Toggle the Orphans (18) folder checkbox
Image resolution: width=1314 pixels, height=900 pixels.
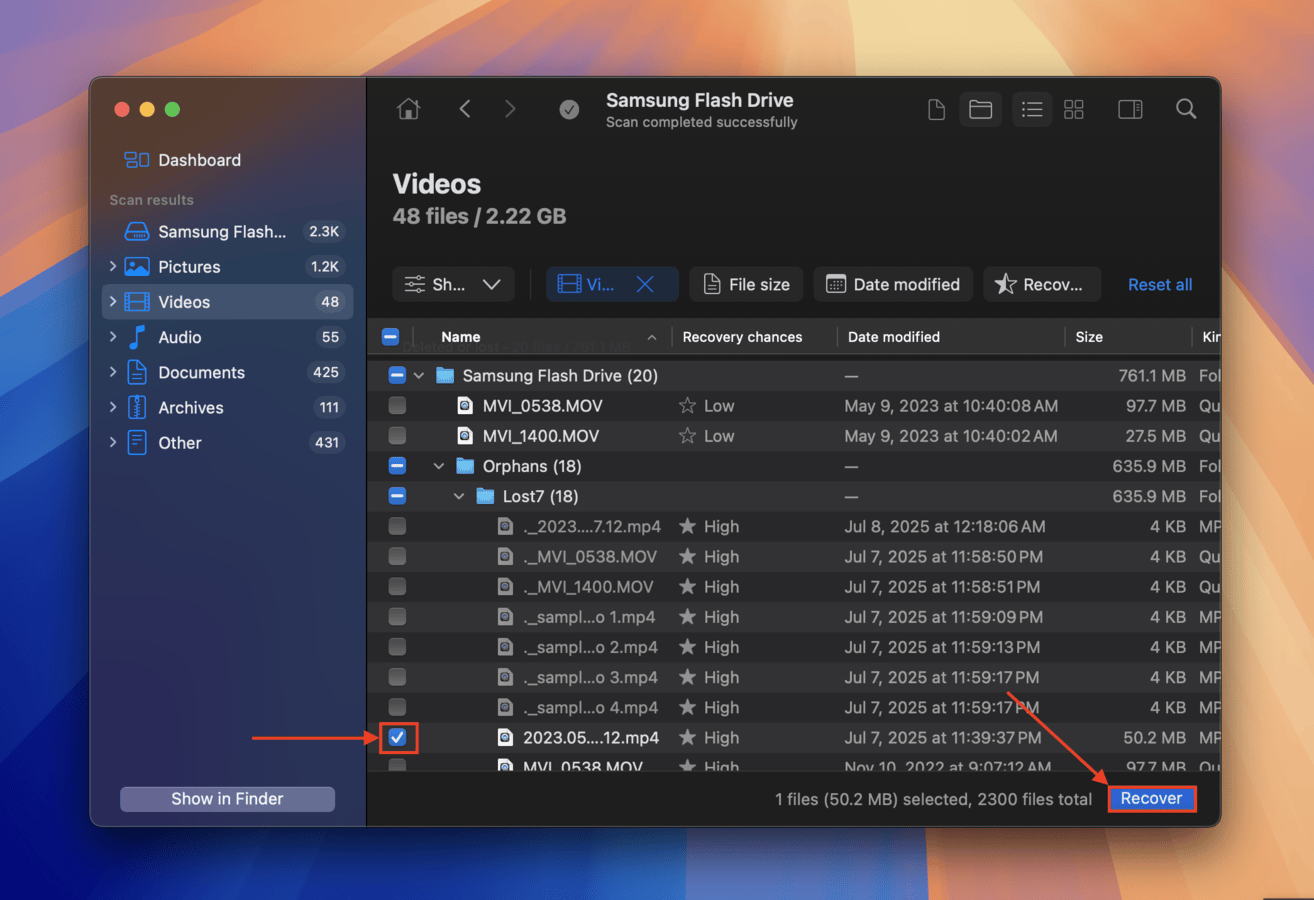coord(397,466)
